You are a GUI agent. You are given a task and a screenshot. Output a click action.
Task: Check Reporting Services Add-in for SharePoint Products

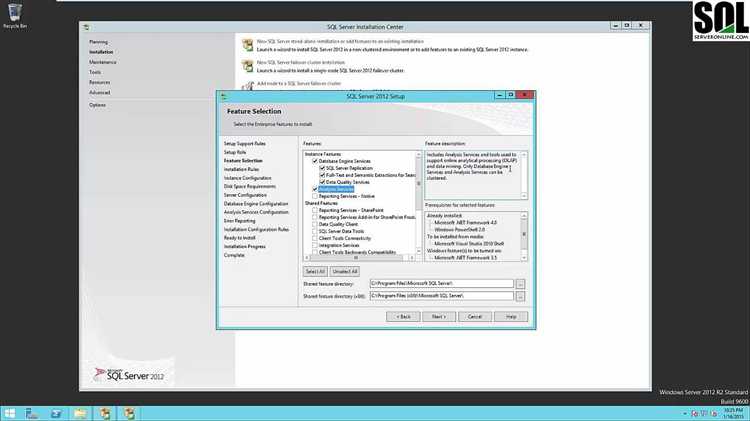pos(315,217)
